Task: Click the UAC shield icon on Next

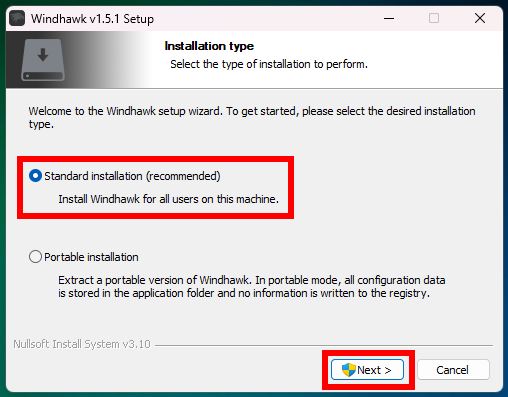Action: (349, 370)
